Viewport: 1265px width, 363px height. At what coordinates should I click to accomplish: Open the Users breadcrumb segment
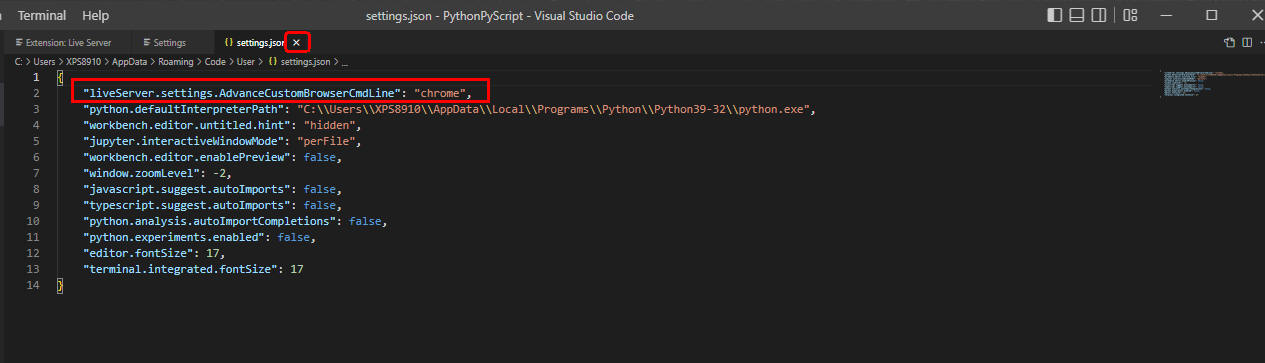pyautogui.click(x=45, y=62)
